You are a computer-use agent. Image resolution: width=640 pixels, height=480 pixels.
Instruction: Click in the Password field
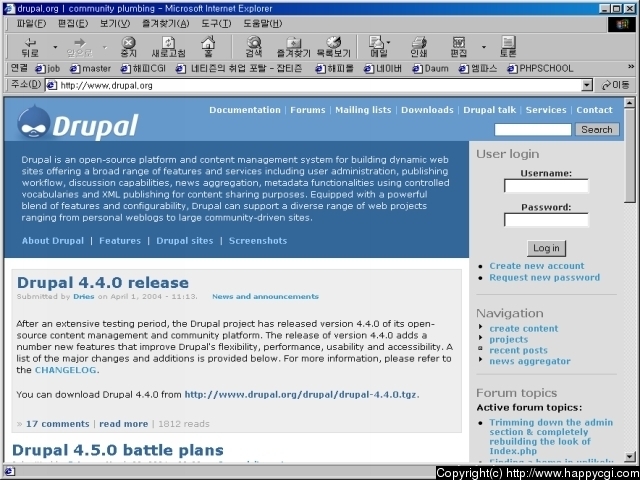coord(546,220)
